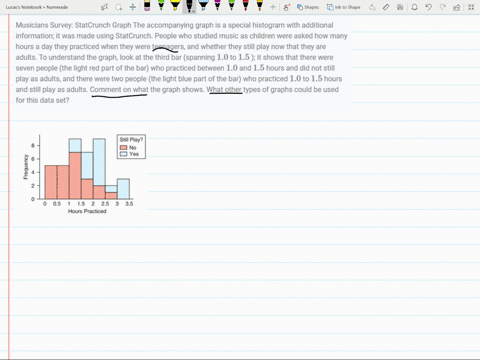
Task: Click the 'What other' underlined text
Action: [x=224, y=90]
